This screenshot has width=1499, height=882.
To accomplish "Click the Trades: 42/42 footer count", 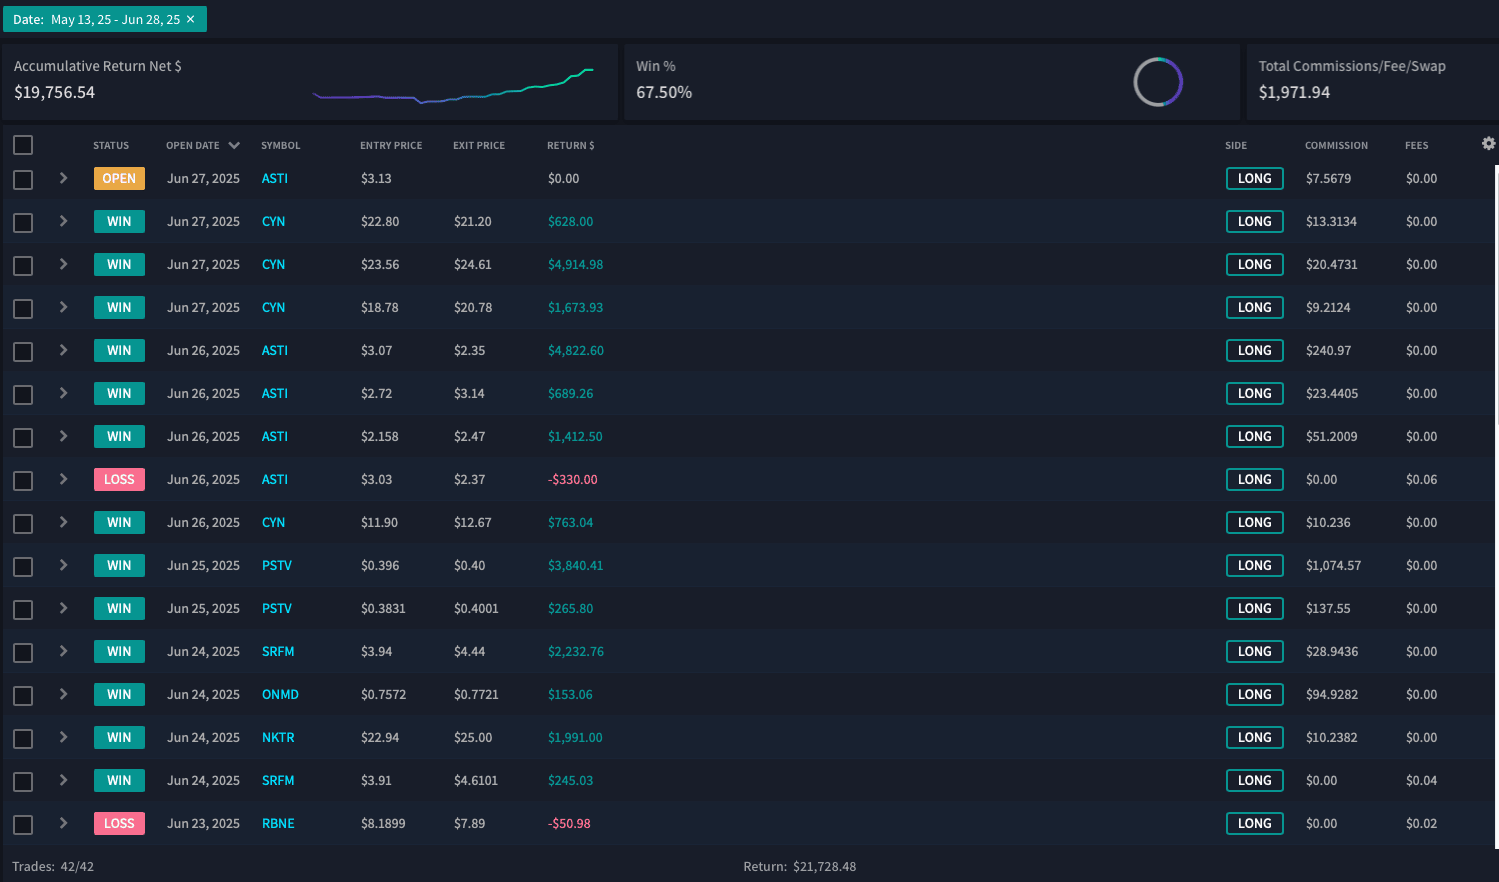I will [x=53, y=867].
